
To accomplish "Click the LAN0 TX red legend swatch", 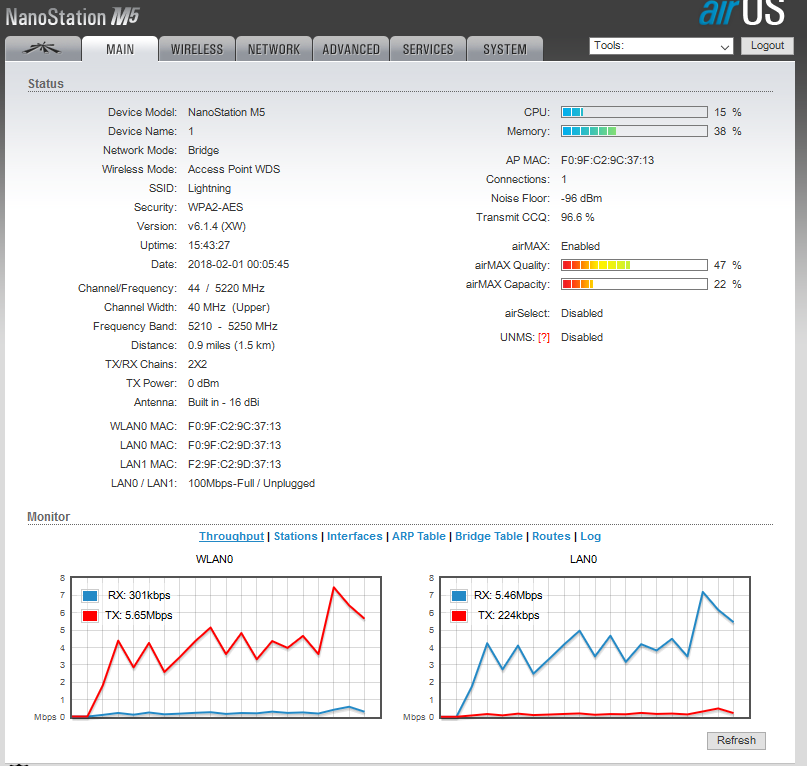I will click(x=459, y=616).
